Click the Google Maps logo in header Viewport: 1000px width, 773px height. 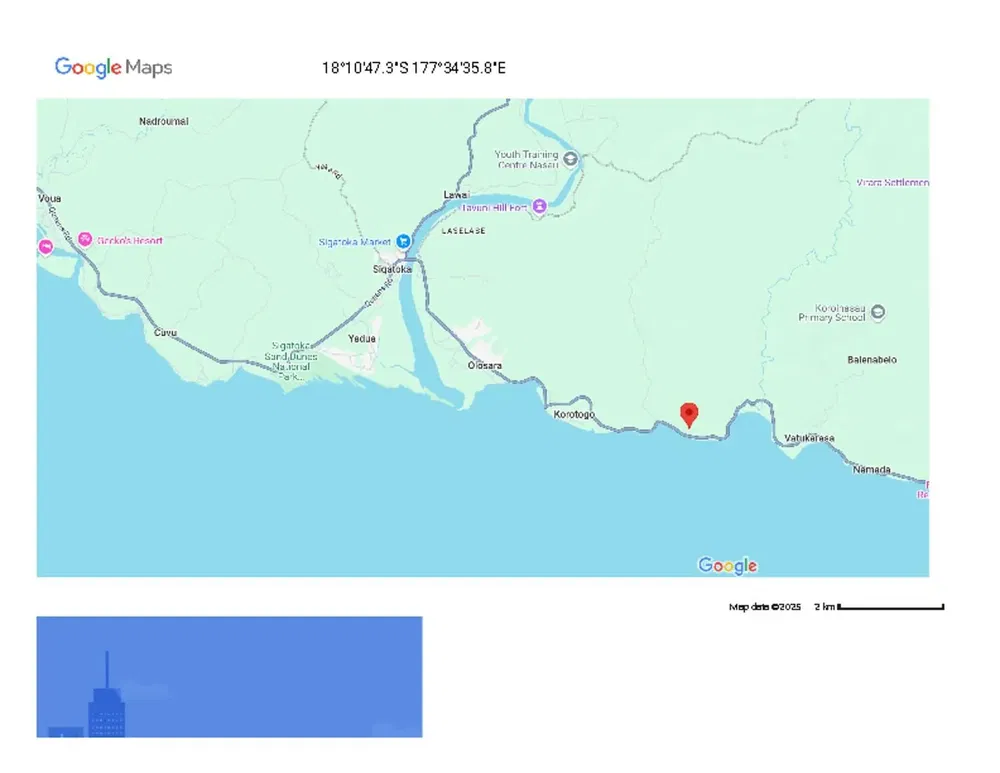[113, 68]
